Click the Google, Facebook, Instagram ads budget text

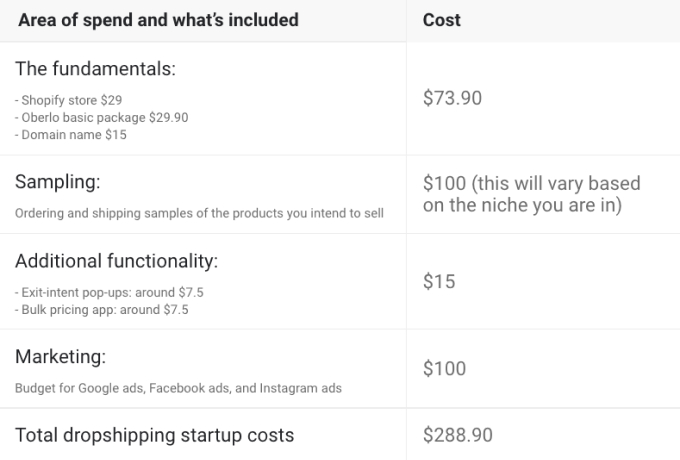pyautogui.click(x=178, y=388)
